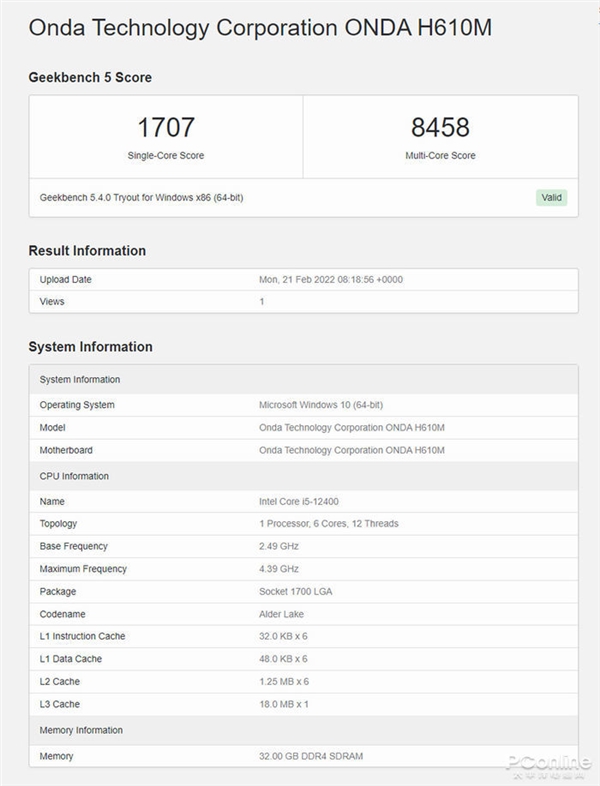Click the 'L3 Cache' row label
The height and width of the screenshot is (786, 600).
60,704
